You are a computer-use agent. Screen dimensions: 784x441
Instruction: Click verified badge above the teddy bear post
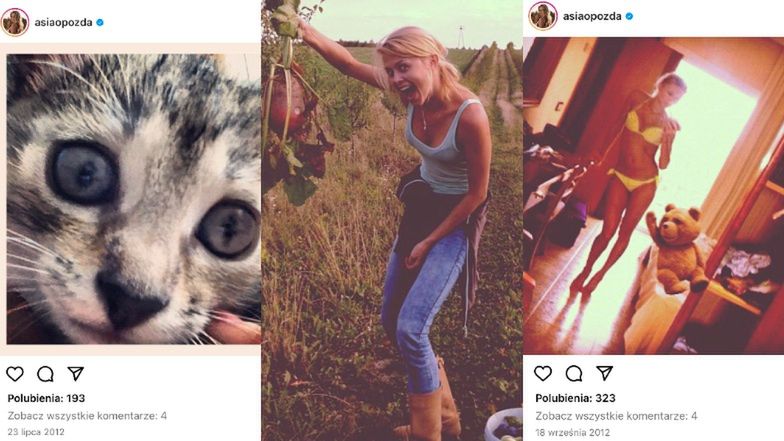[x=629, y=16]
